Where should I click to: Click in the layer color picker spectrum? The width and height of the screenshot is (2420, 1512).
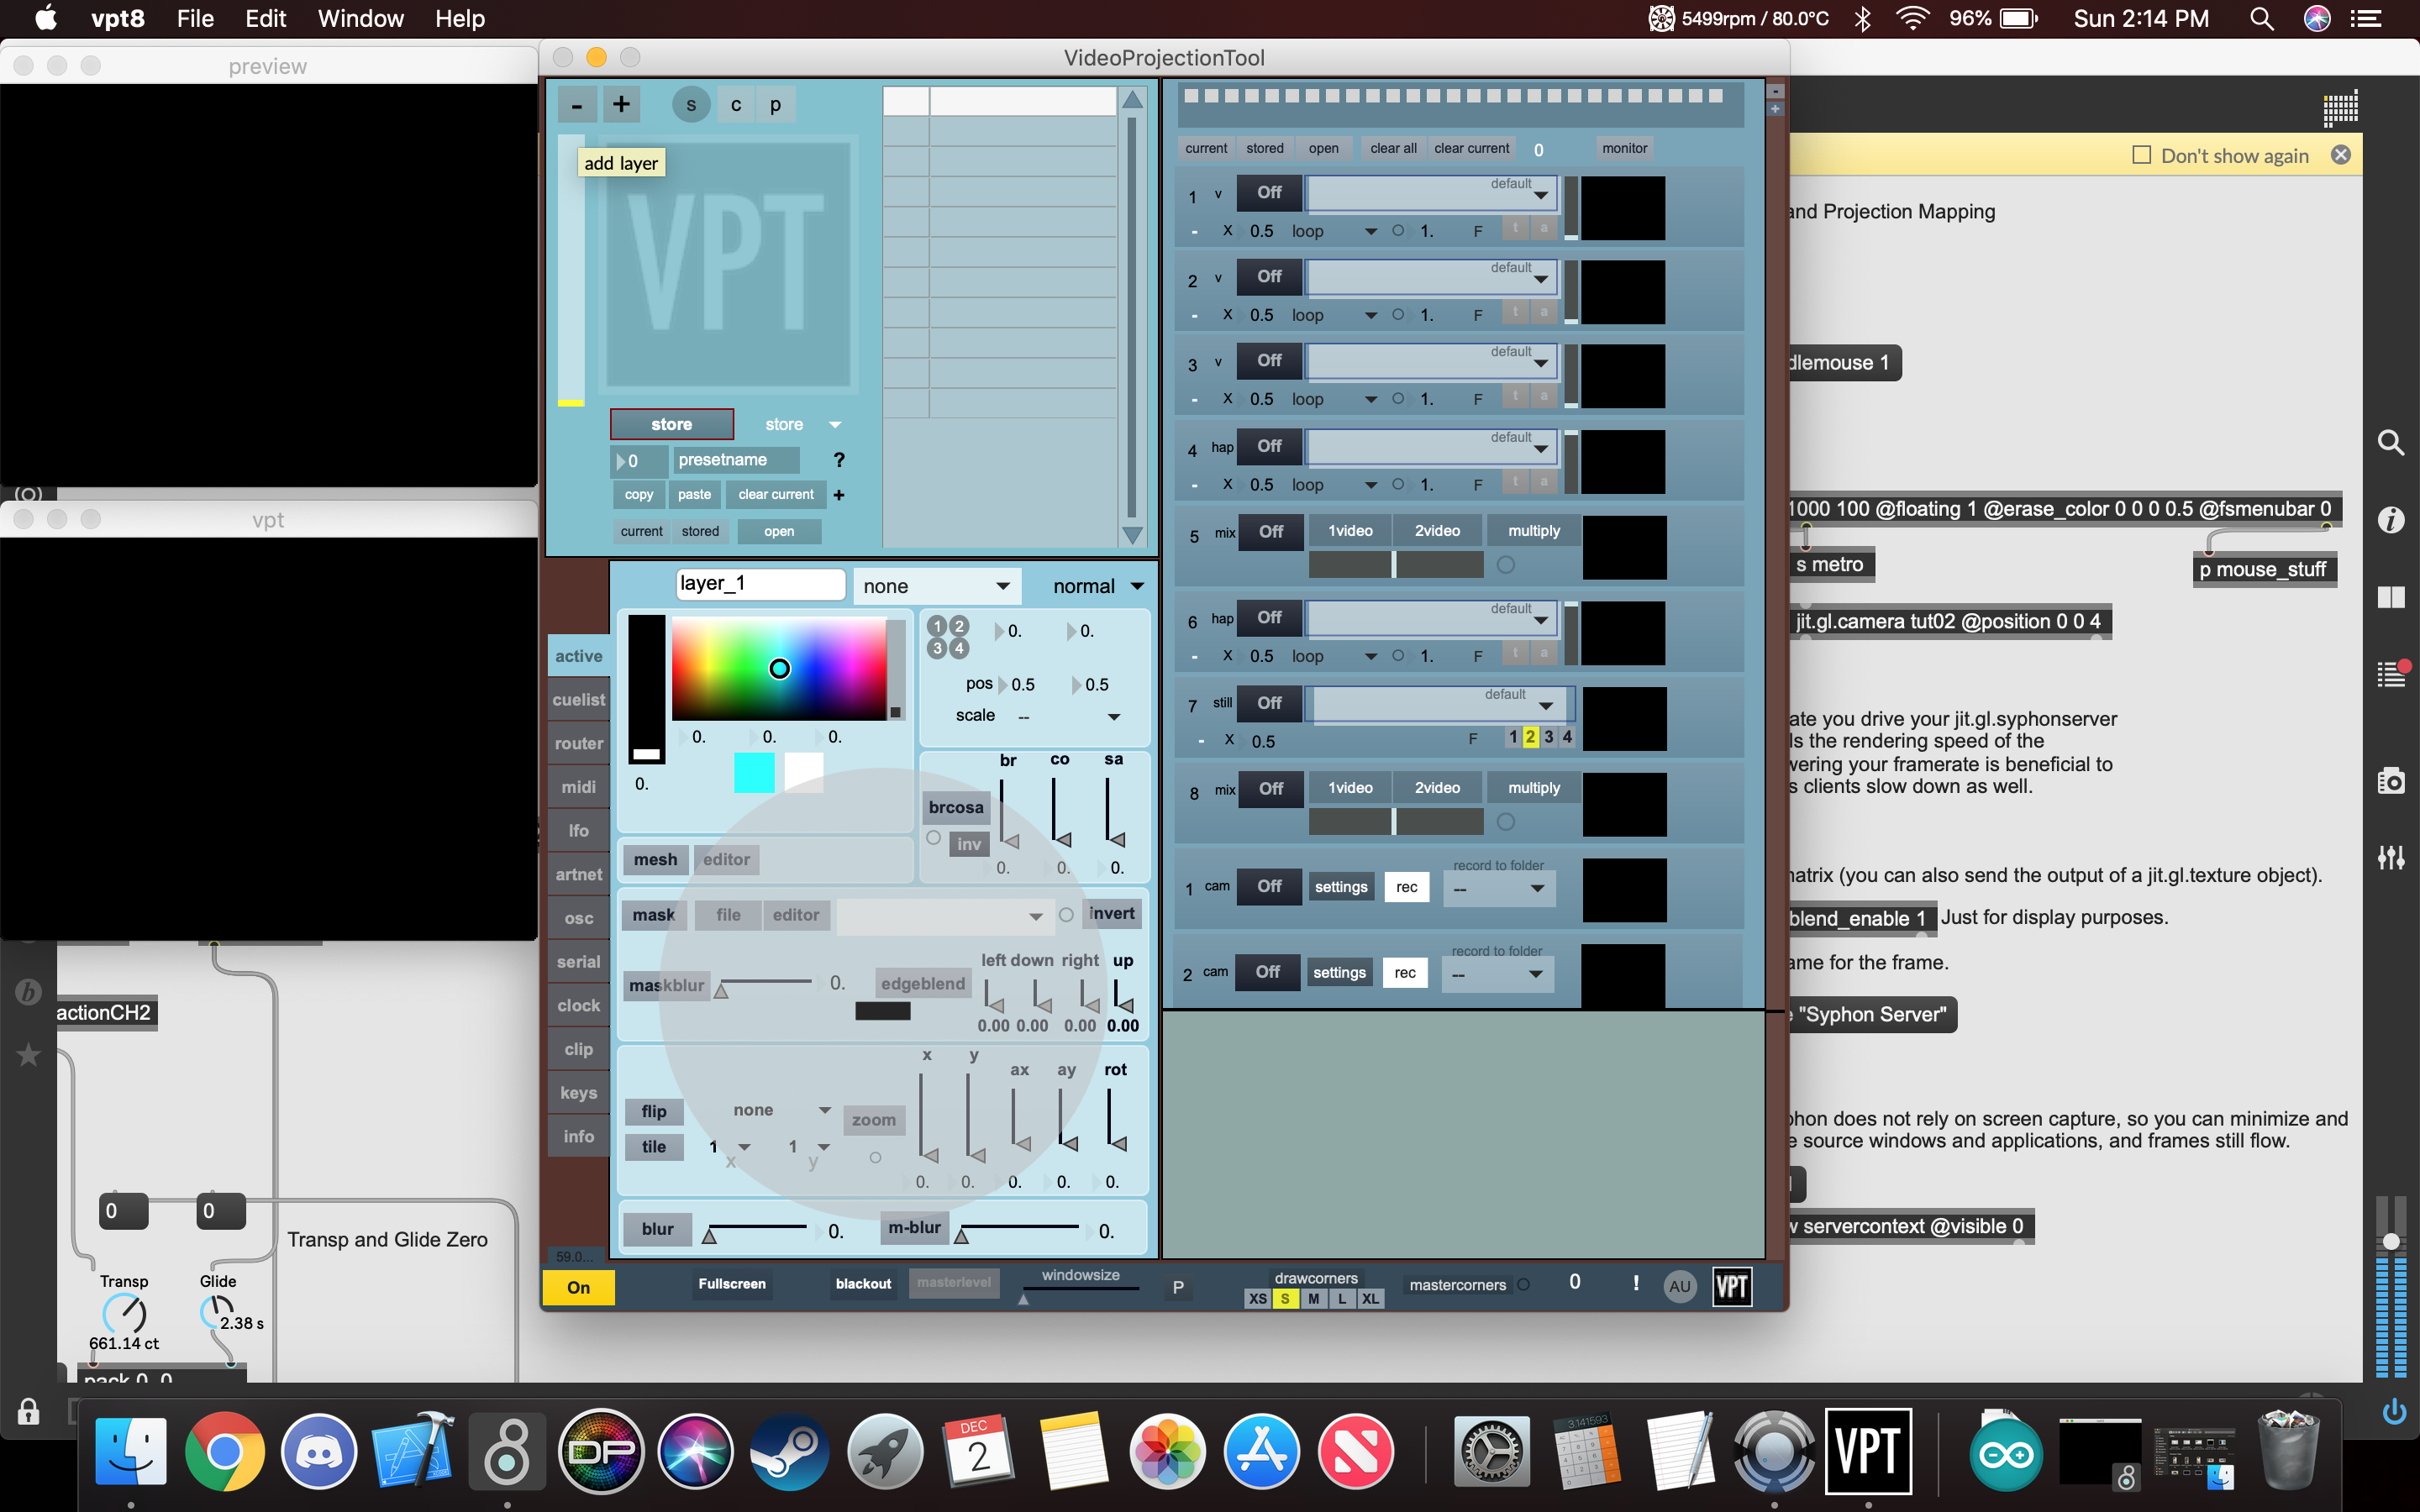[x=779, y=668]
